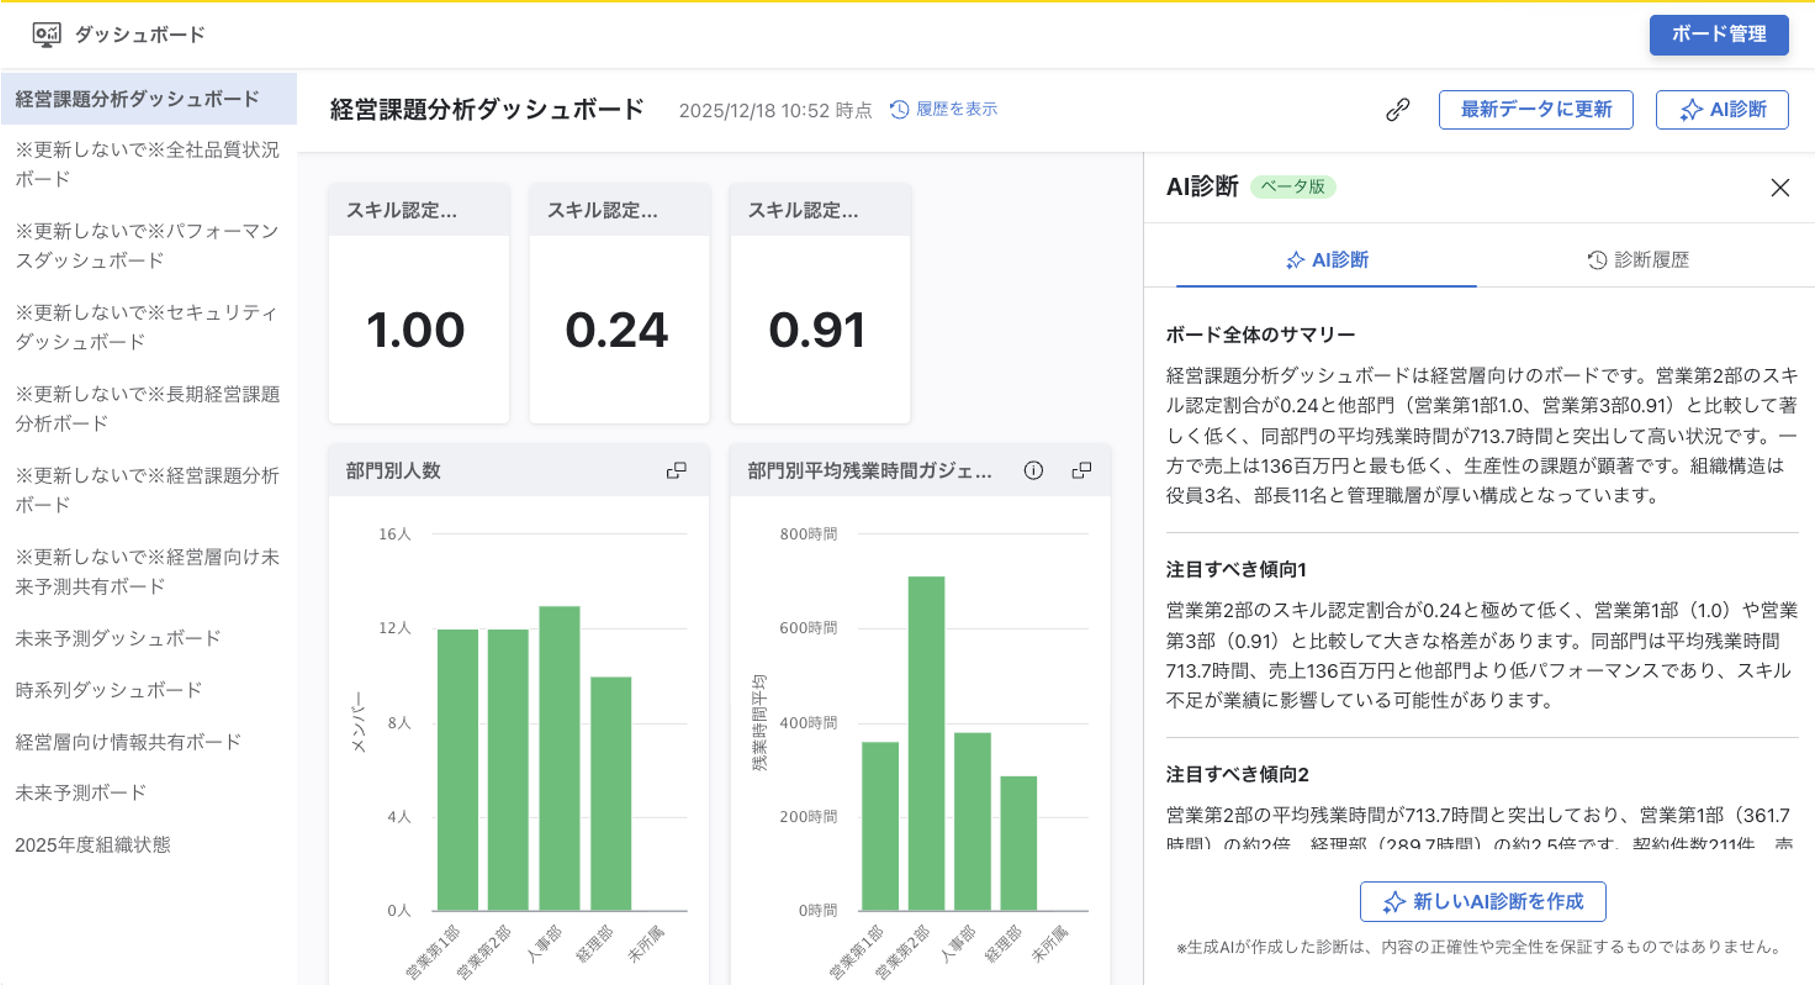Select 経営層向け情報共有ボード in sidebar
This screenshot has height=986, width=1816.
[128, 742]
